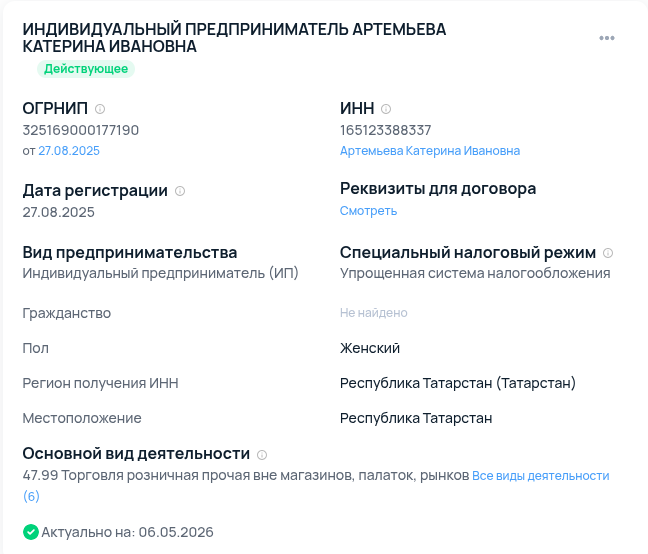Click the 47.99 main activity description

pos(246,475)
